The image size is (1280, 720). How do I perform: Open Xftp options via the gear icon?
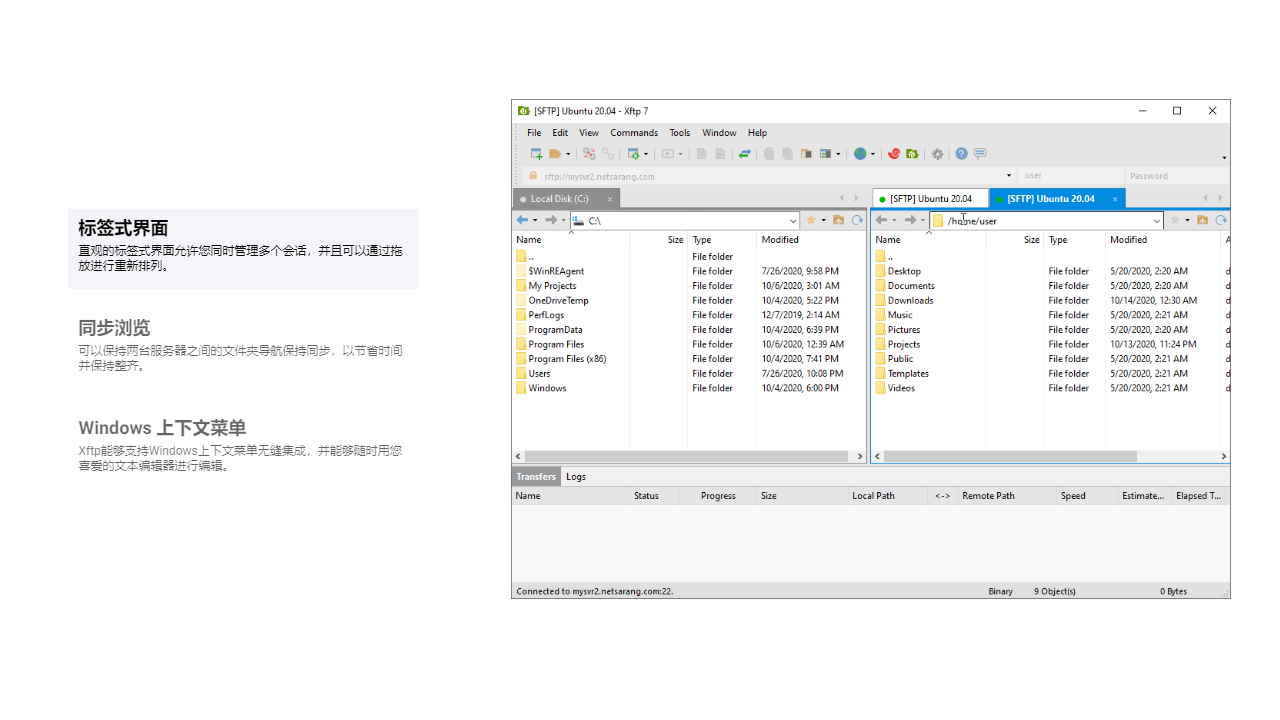pyautogui.click(x=937, y=153)
